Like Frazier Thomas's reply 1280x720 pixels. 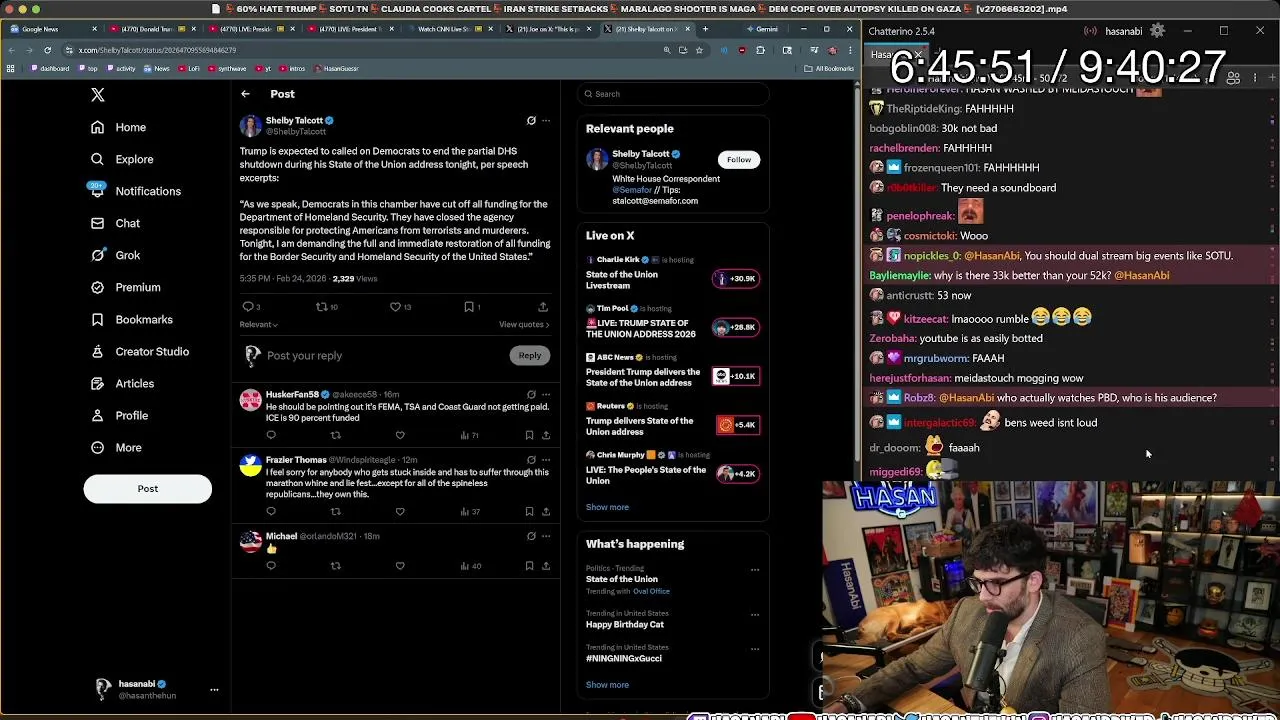400,511
